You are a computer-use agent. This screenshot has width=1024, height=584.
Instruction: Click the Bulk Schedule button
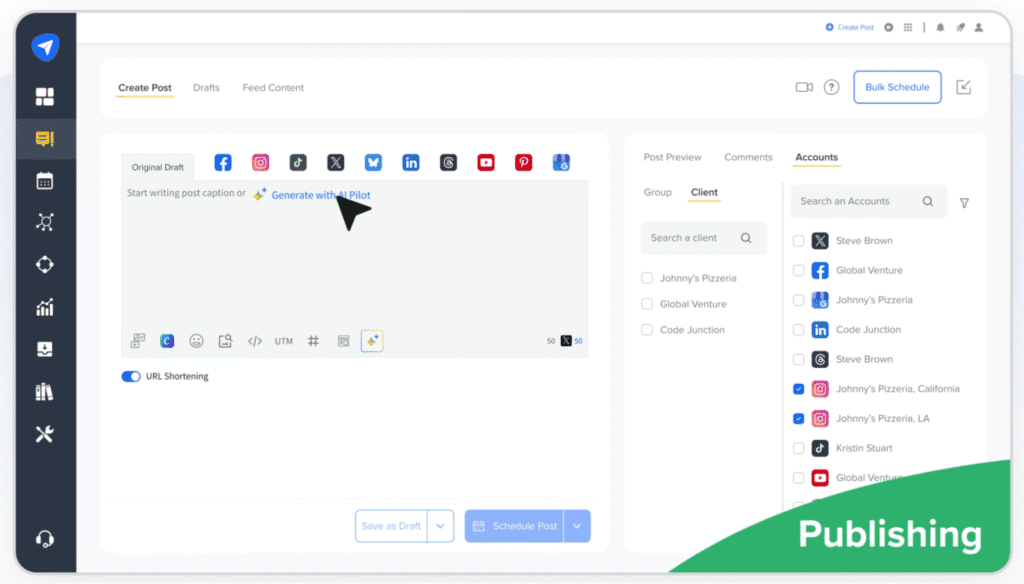897,87
